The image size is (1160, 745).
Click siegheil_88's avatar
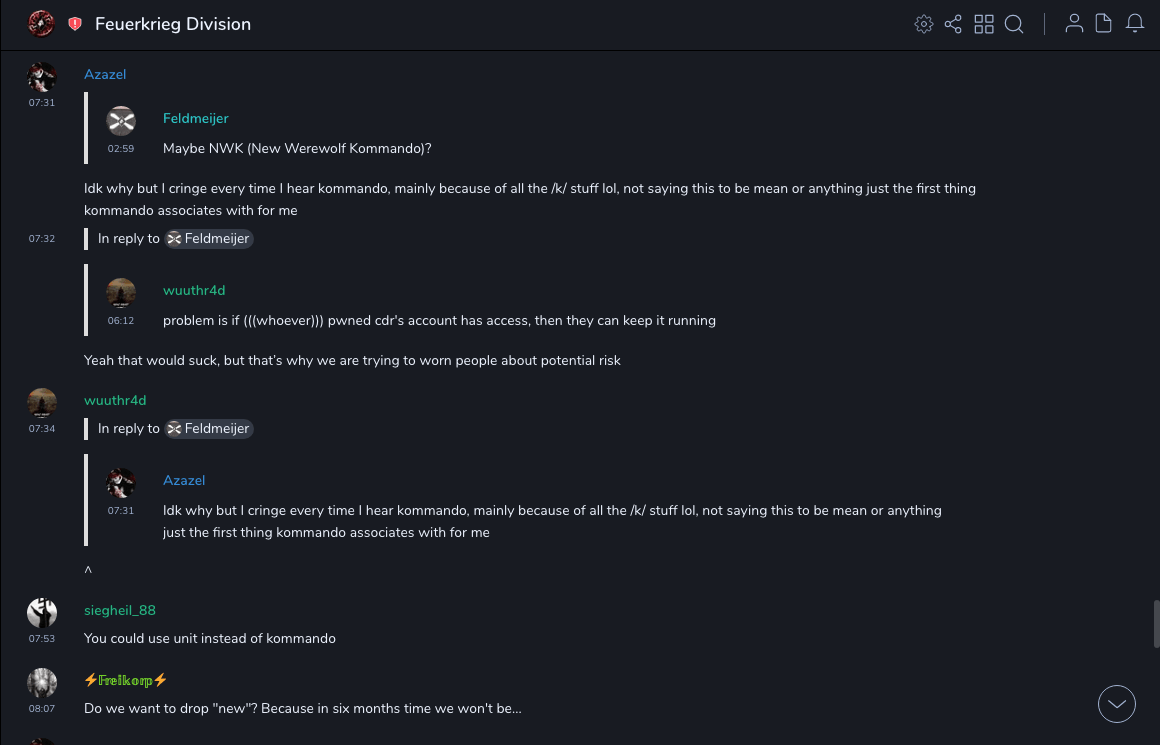(42, 613)
